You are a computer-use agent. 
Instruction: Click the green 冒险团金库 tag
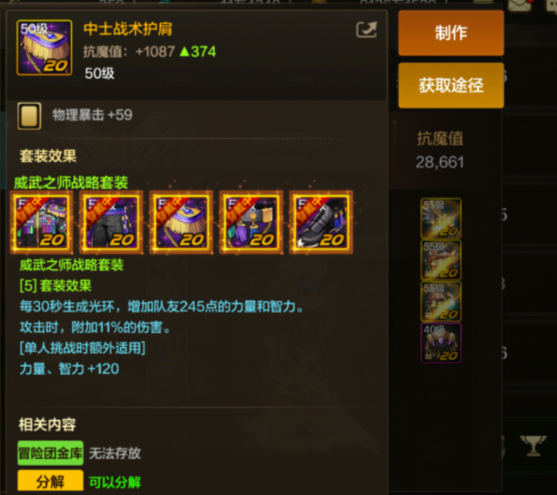click(50, 453)
